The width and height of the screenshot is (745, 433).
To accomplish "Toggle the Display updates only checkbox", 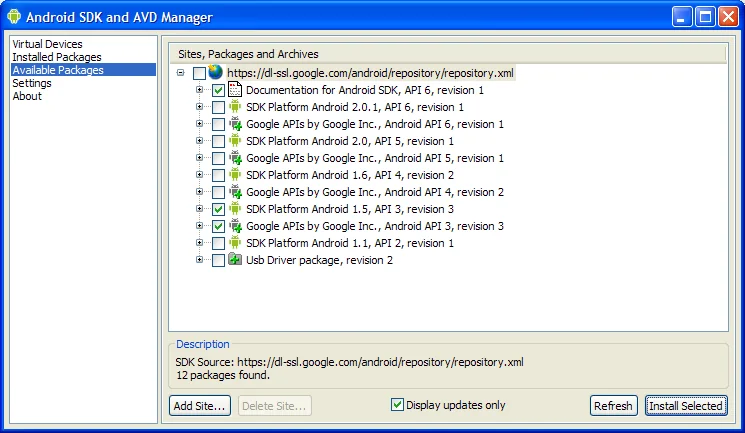I will click(x=397, y=405).
